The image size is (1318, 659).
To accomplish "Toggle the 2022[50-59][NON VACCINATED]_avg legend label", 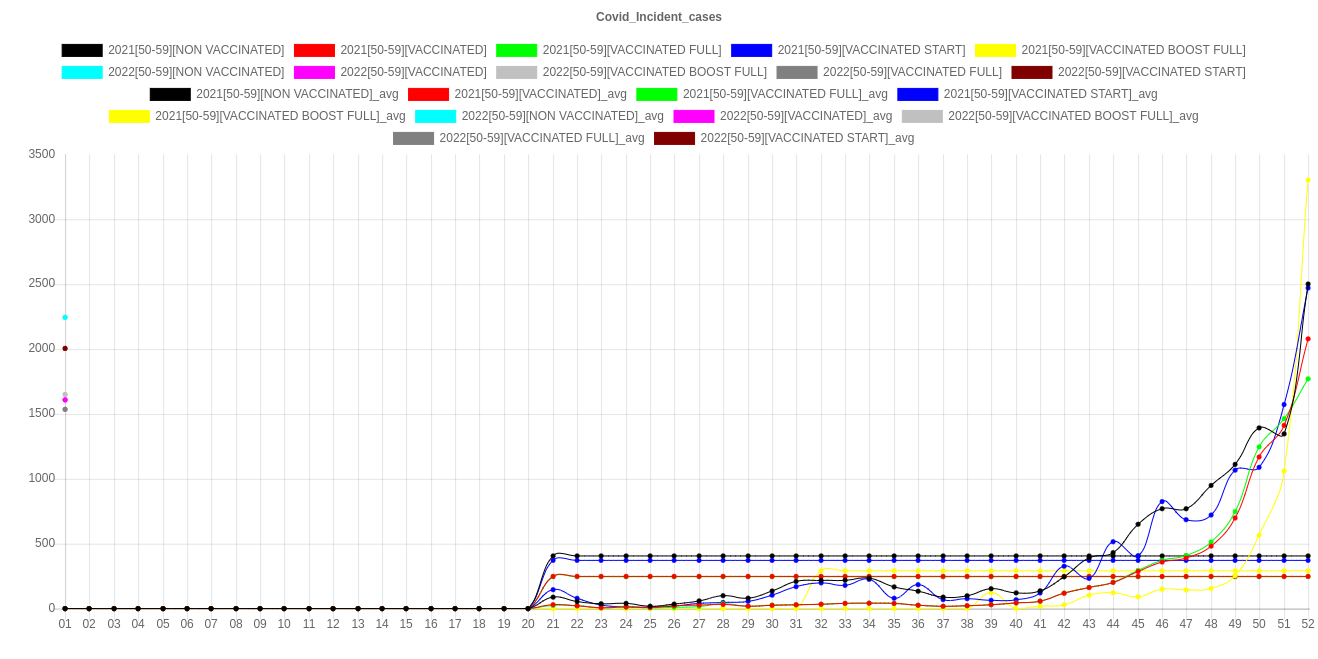I will (x=562, y=116).
